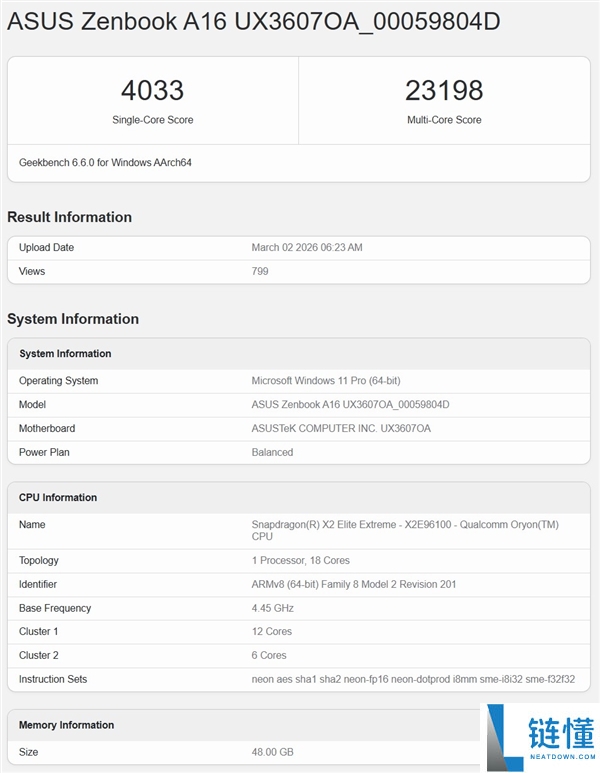Select the Model value ASUS Zenbook A16 UX3607OA_00059804D

[x=350, y=405]
